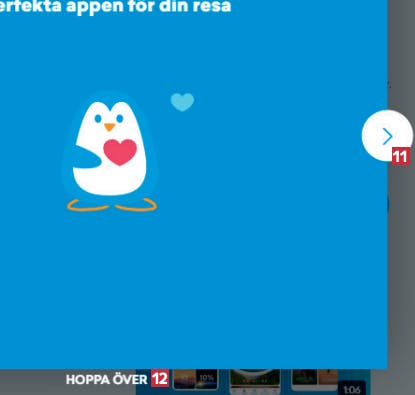
Task: Advance to next slide with chevron arrow
Action: point(387,136)
